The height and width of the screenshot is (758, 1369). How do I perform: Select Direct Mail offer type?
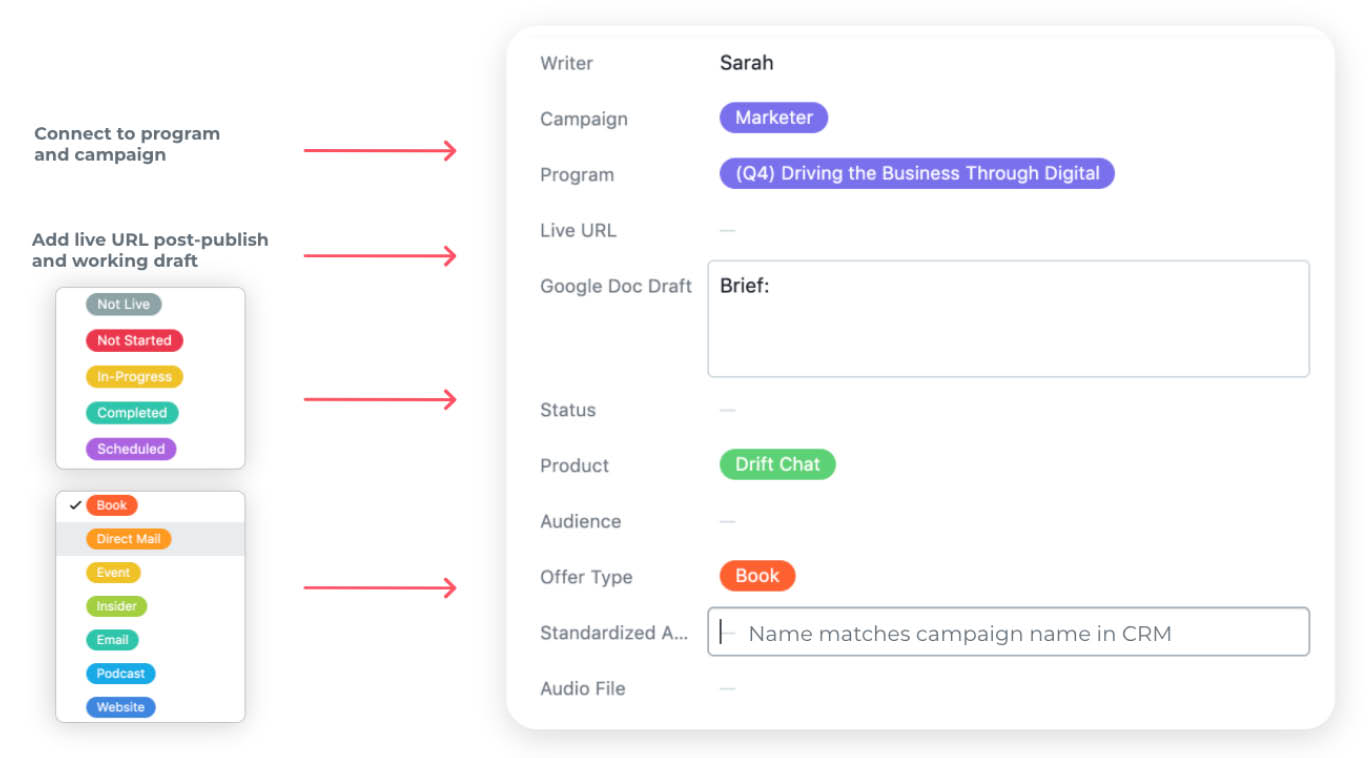[x=129, y=539]
